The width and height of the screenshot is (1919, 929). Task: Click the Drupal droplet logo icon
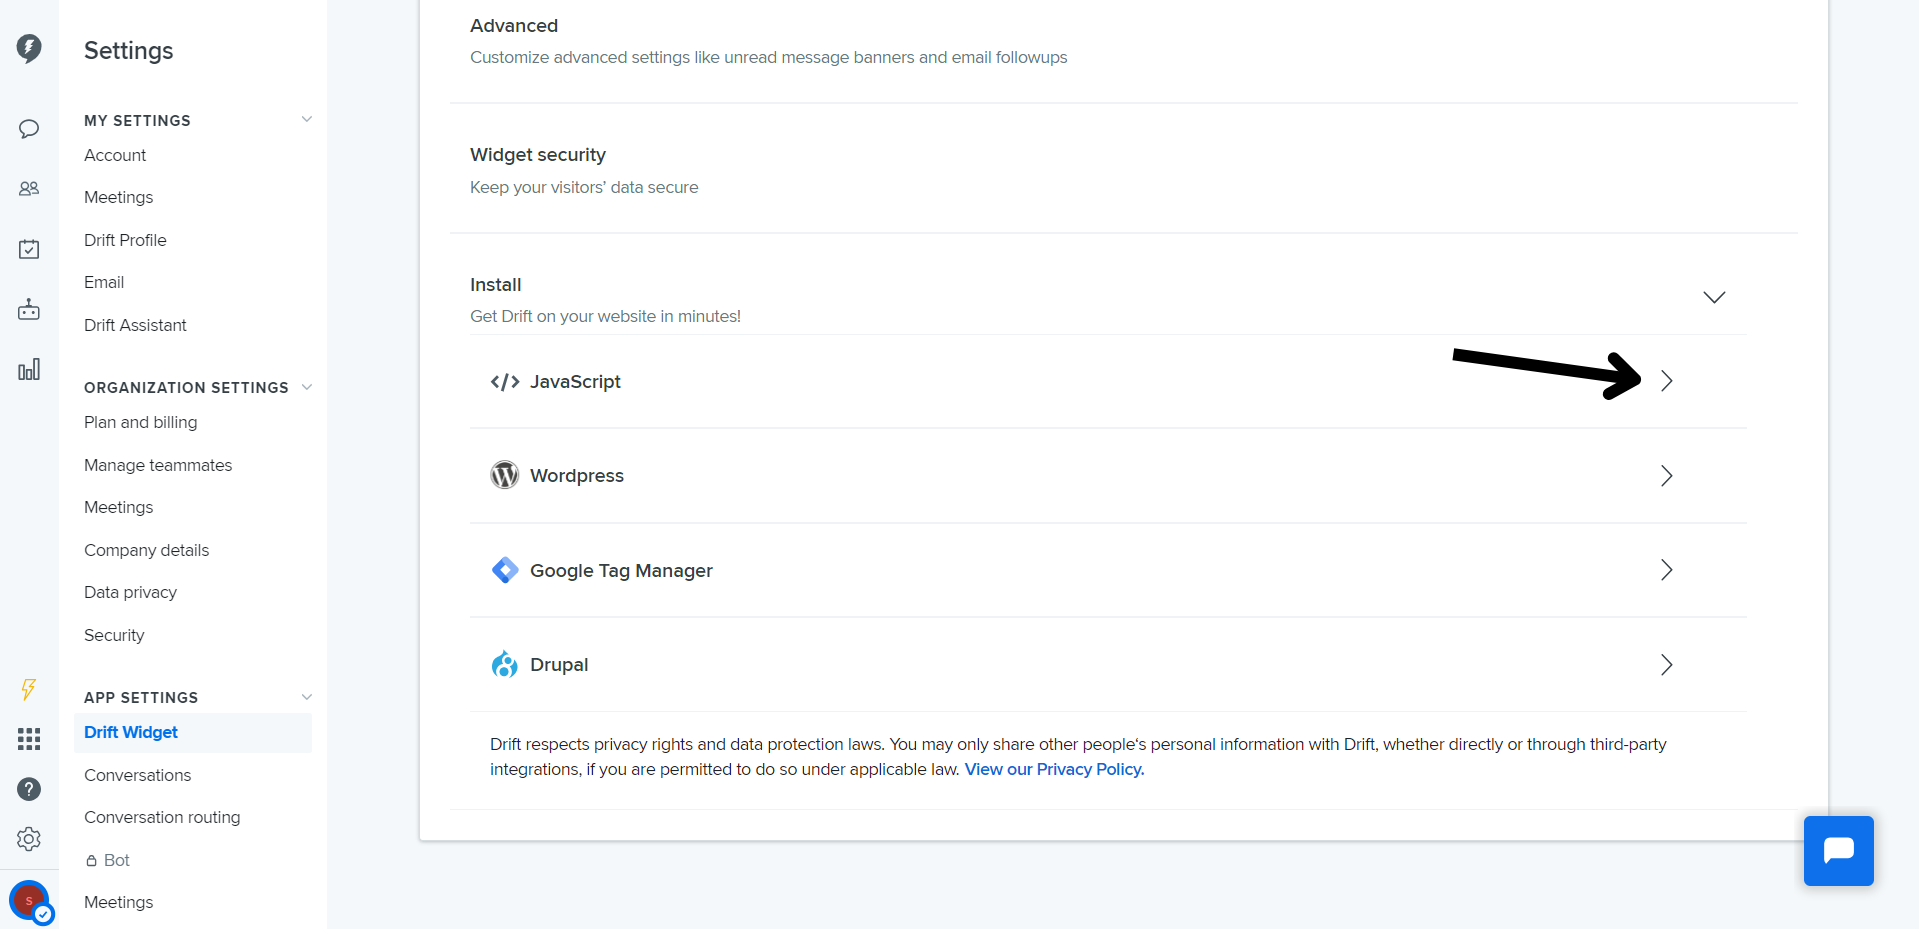coord(505,664)
